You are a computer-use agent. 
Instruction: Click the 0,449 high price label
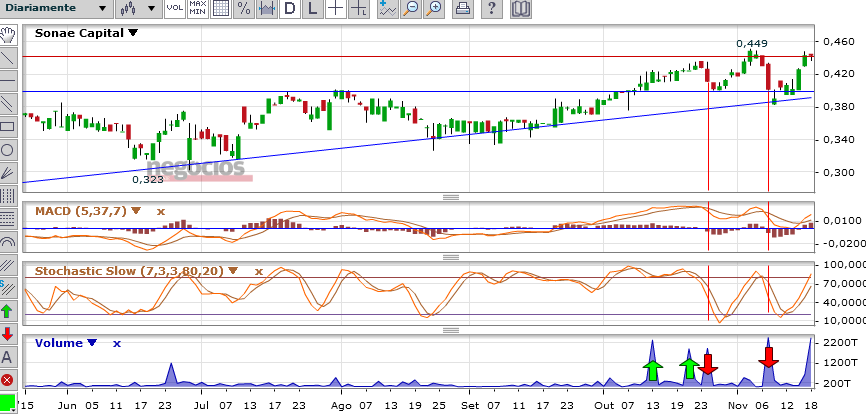pos(752,44)
